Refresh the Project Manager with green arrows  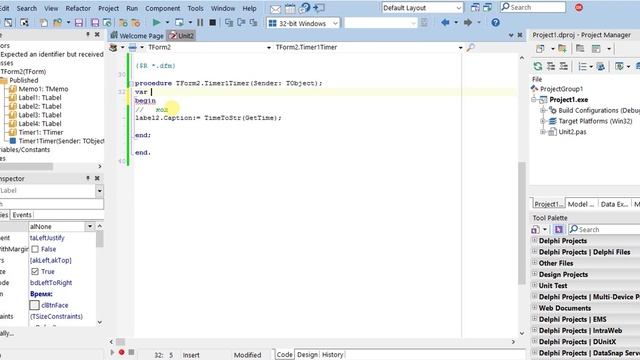coord(538,66)
